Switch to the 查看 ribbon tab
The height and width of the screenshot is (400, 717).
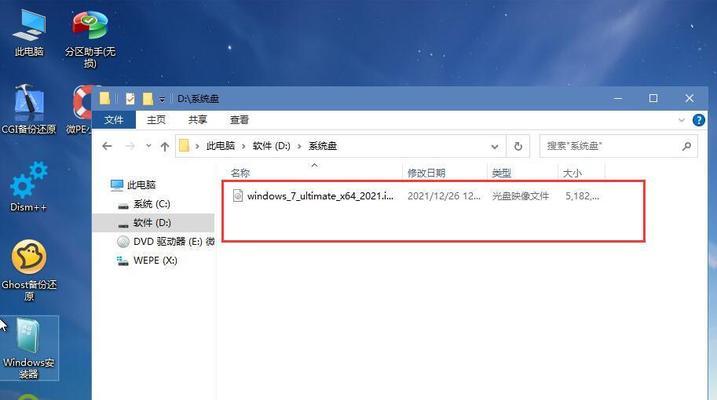pos(239,120)
